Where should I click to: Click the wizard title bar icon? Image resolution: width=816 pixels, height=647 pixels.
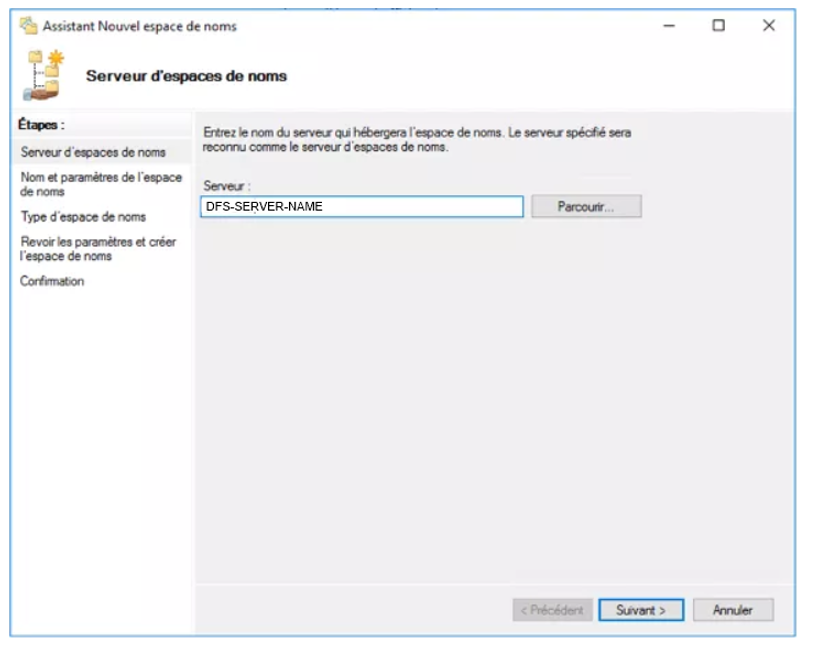tap(29, 26)
